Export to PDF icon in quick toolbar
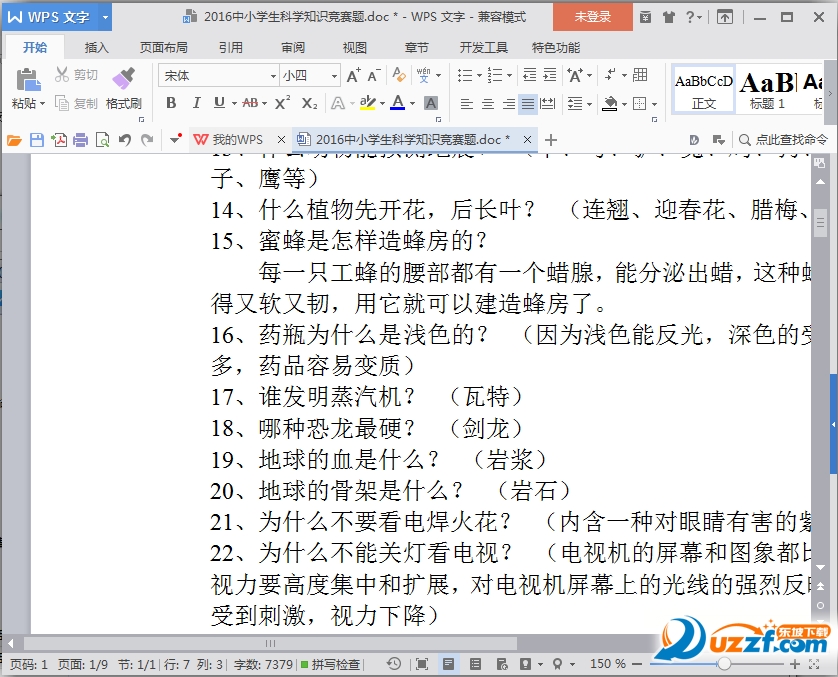 [59, 140]
